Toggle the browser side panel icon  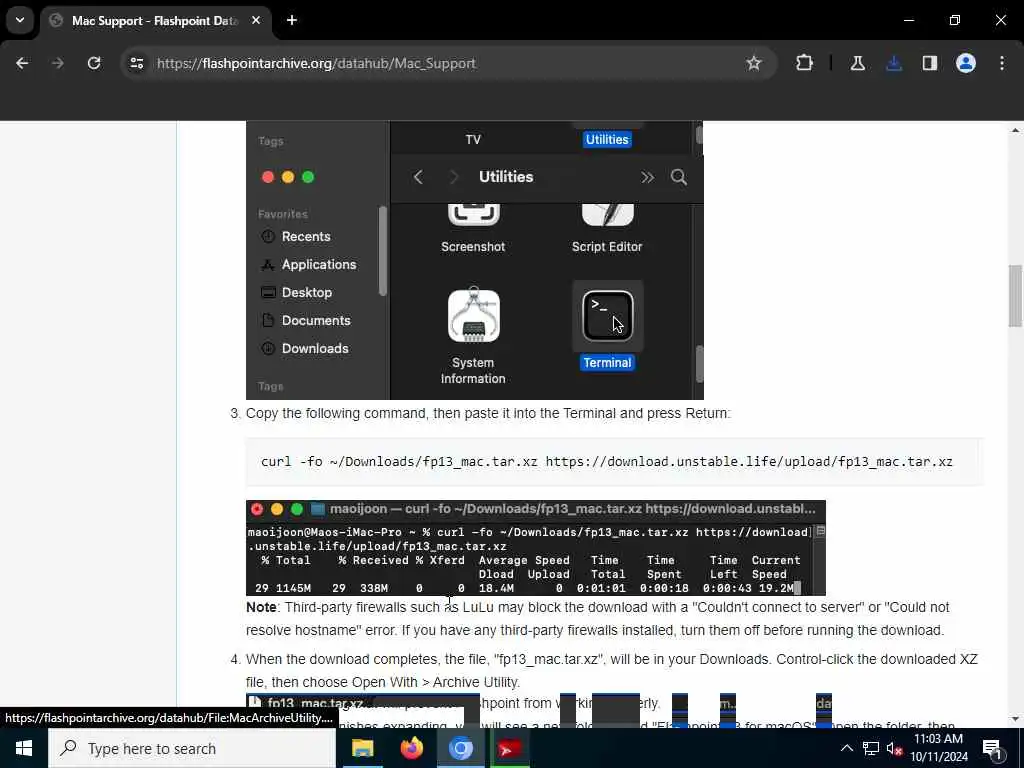(929, 63)
